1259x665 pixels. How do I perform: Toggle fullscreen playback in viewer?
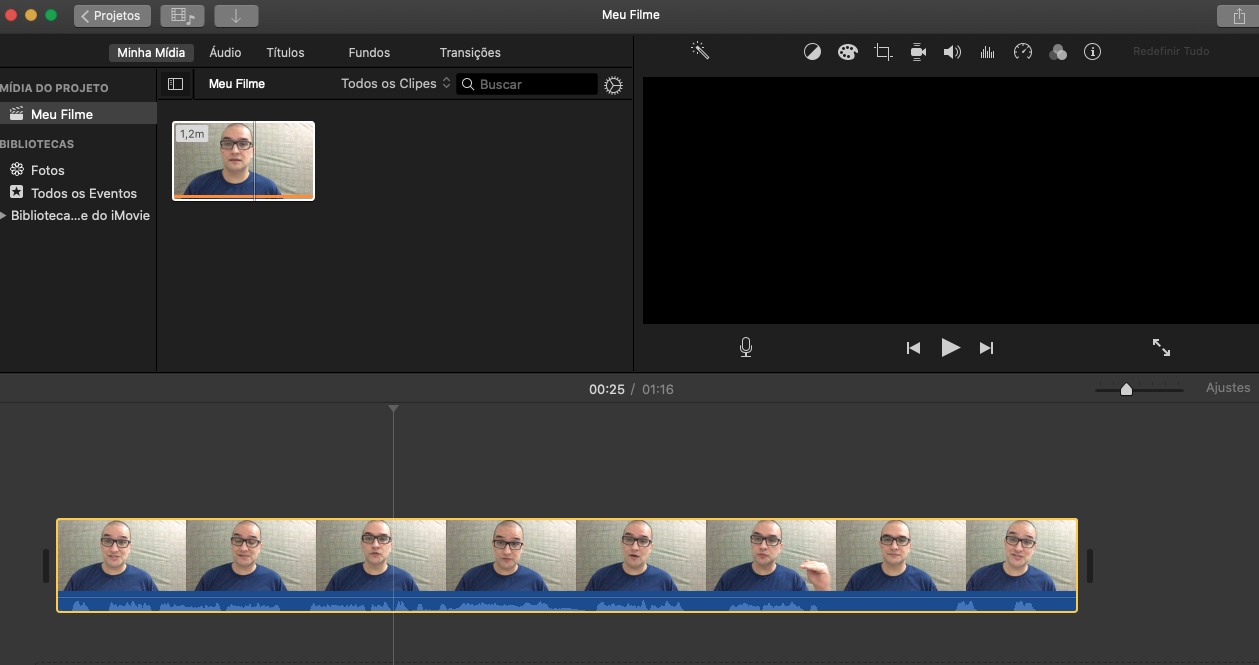pos(1161,348)
